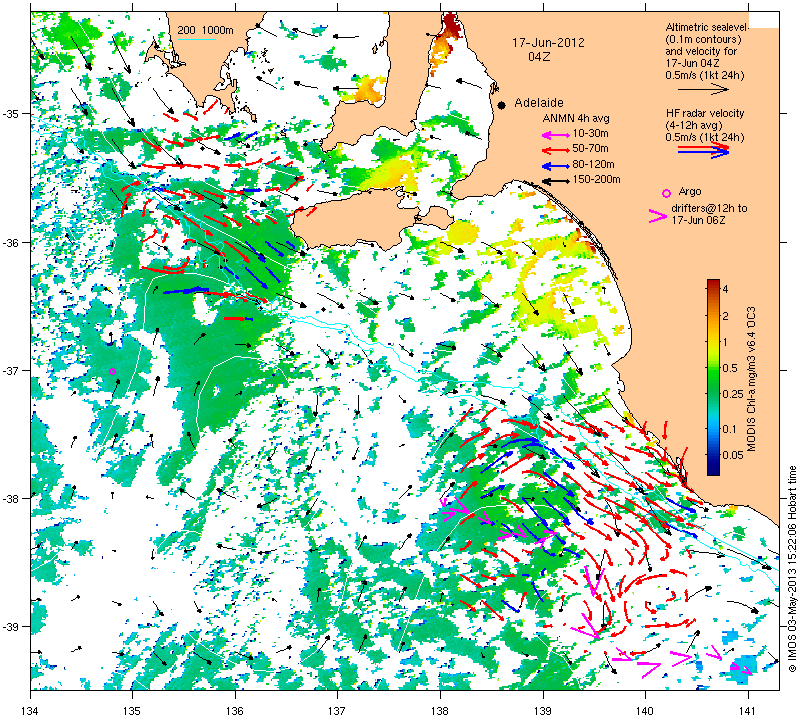Click the colorbar value '0.05' label
Image resolution: width=800 pixels, height=720 pixels.
pyautogui.click(x=733, y=455)
